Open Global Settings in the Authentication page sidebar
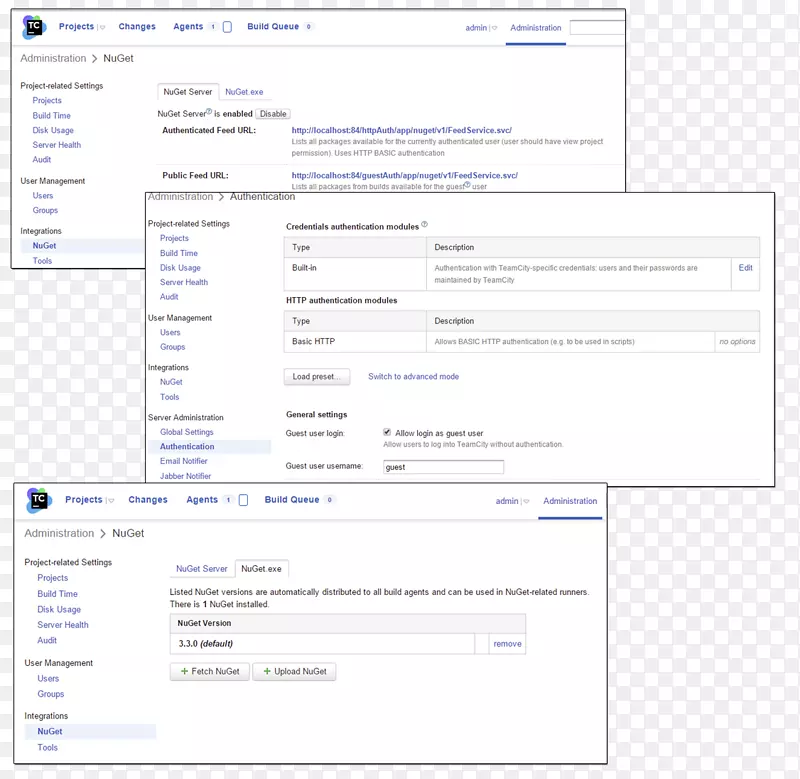The width and height of the screenshot is (800, 779). click(x=187, y=432)
